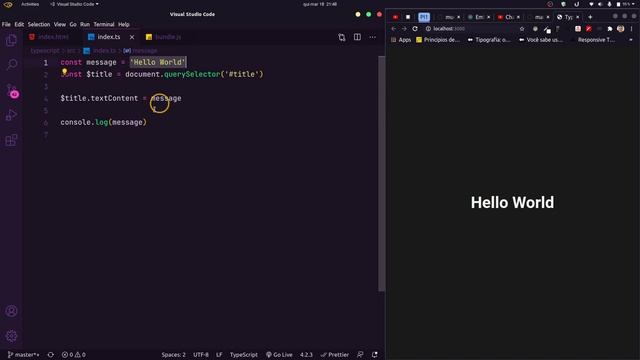
Task: Click querySelector on line 2
Action: 192,74
